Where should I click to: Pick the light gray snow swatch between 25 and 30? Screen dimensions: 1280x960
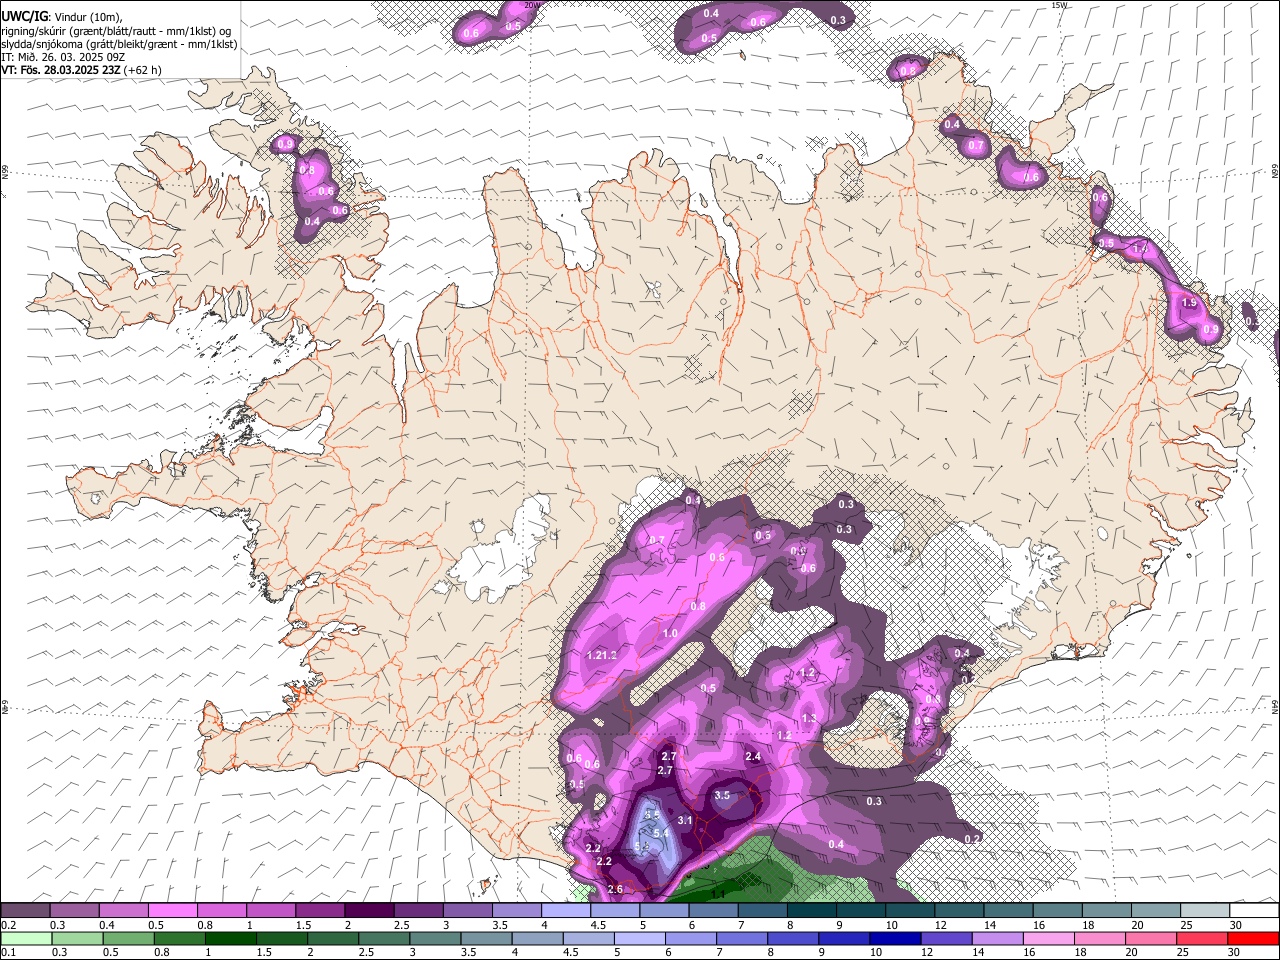pos(1204,911)
